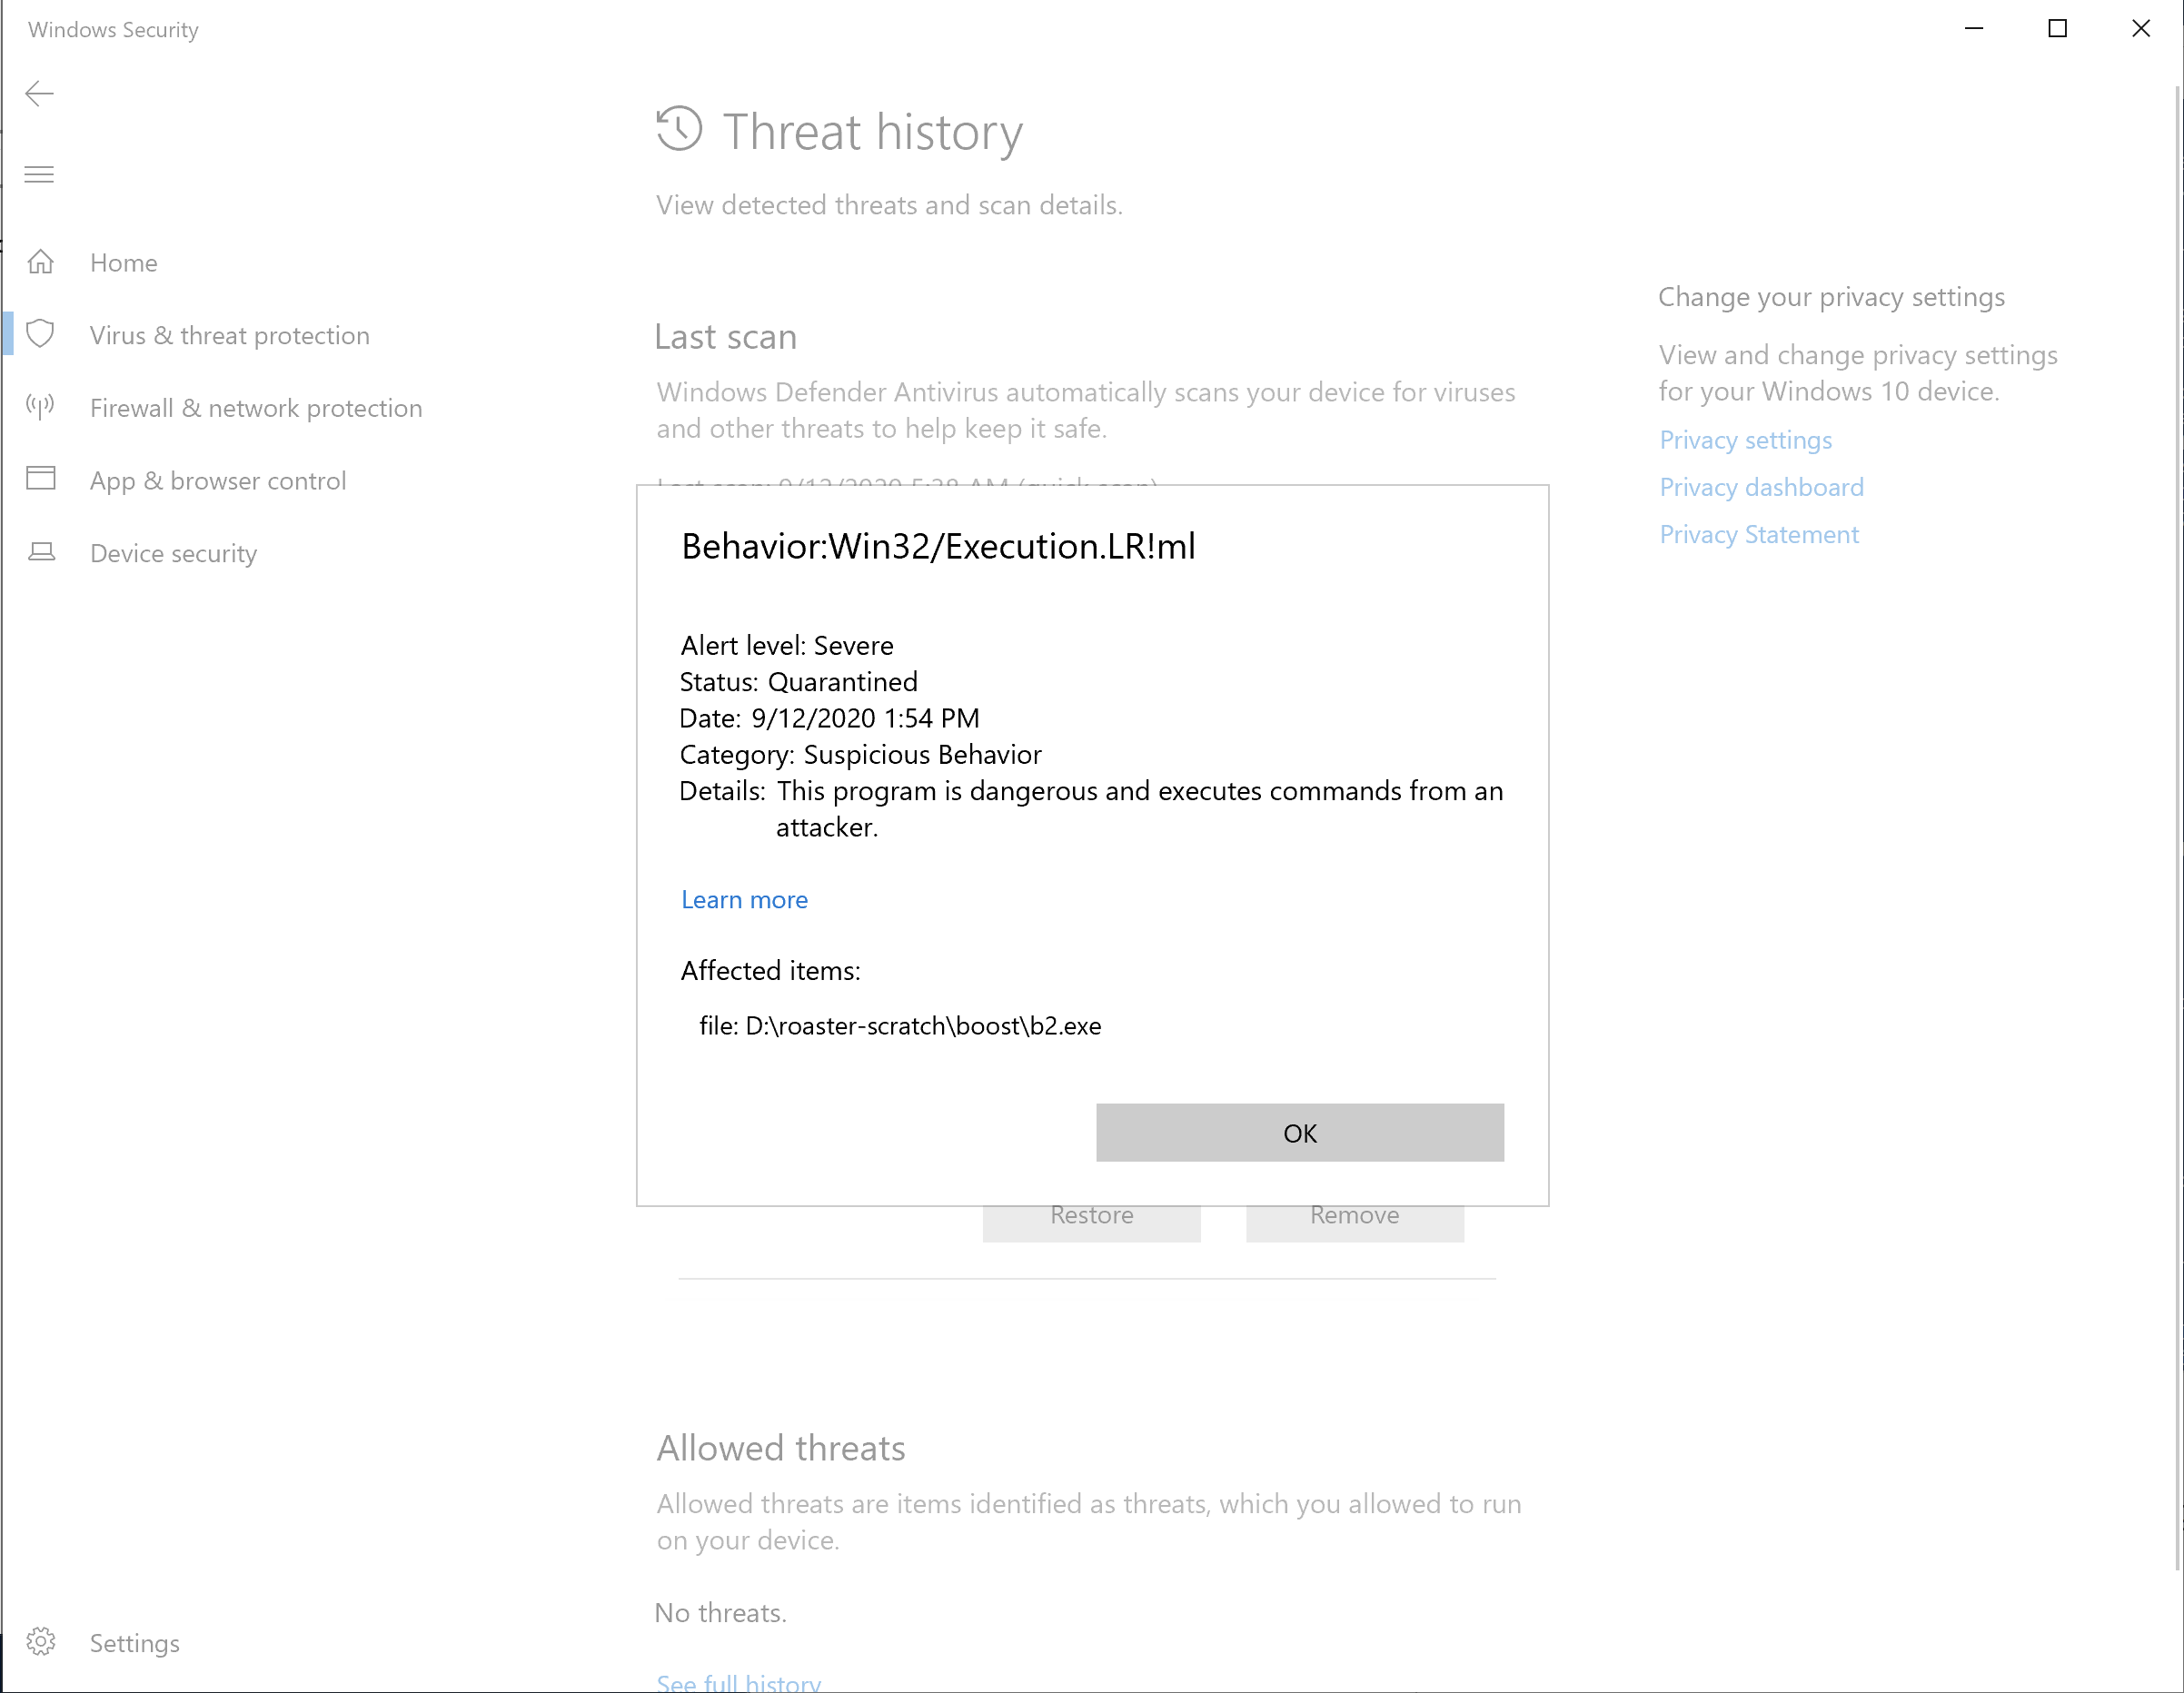Open Firewall & network protection
Image resolution: width=2184 pixels, height=1693 pixels.
256,409
